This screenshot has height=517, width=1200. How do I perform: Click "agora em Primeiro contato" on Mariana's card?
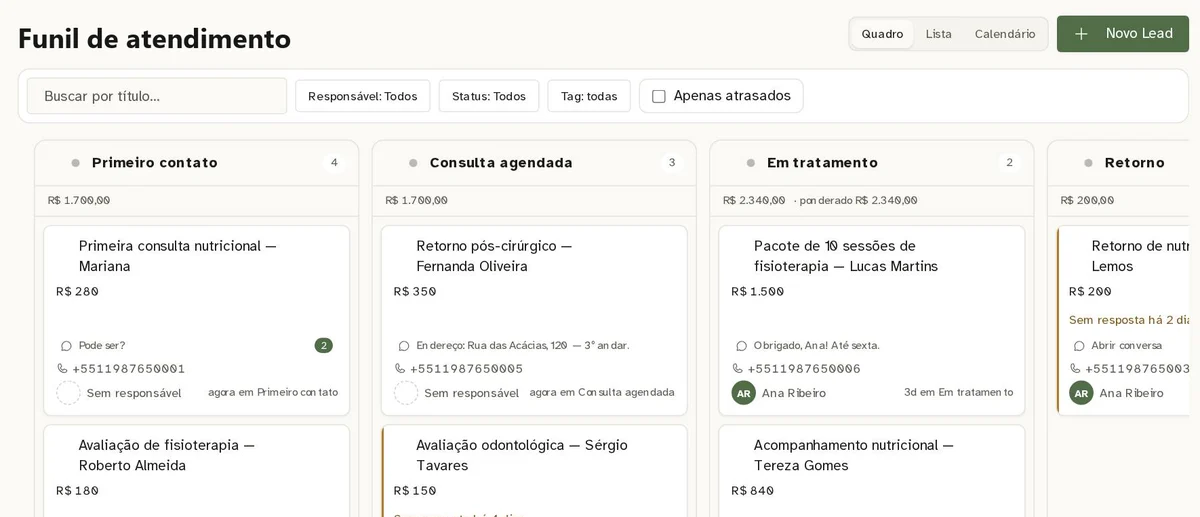tap(273, 393)
